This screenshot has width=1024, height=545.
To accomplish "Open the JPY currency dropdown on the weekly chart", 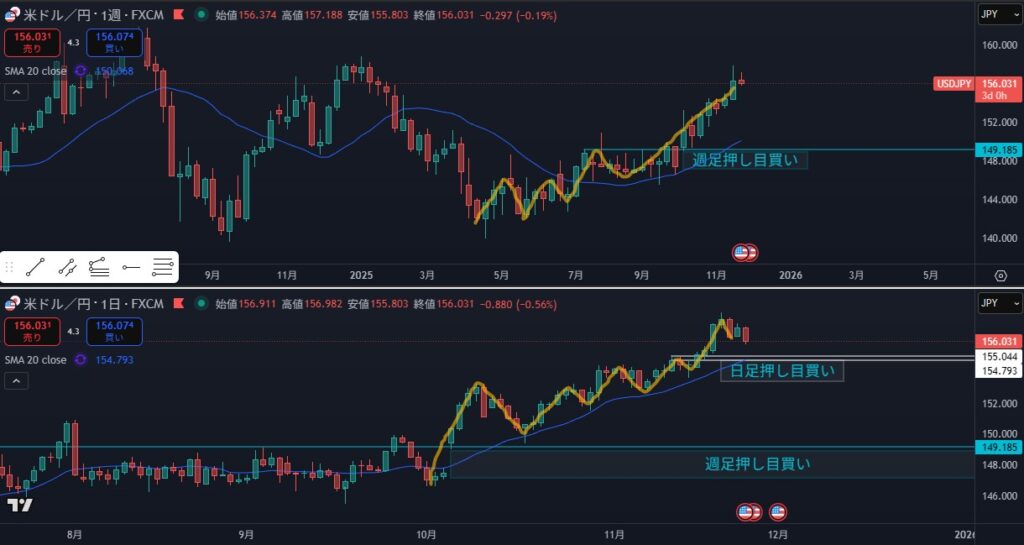I will (x=1000, y=15).
